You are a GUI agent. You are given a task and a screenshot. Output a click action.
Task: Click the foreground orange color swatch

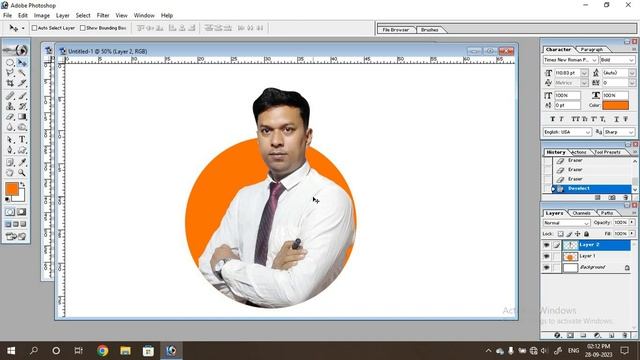11,189
